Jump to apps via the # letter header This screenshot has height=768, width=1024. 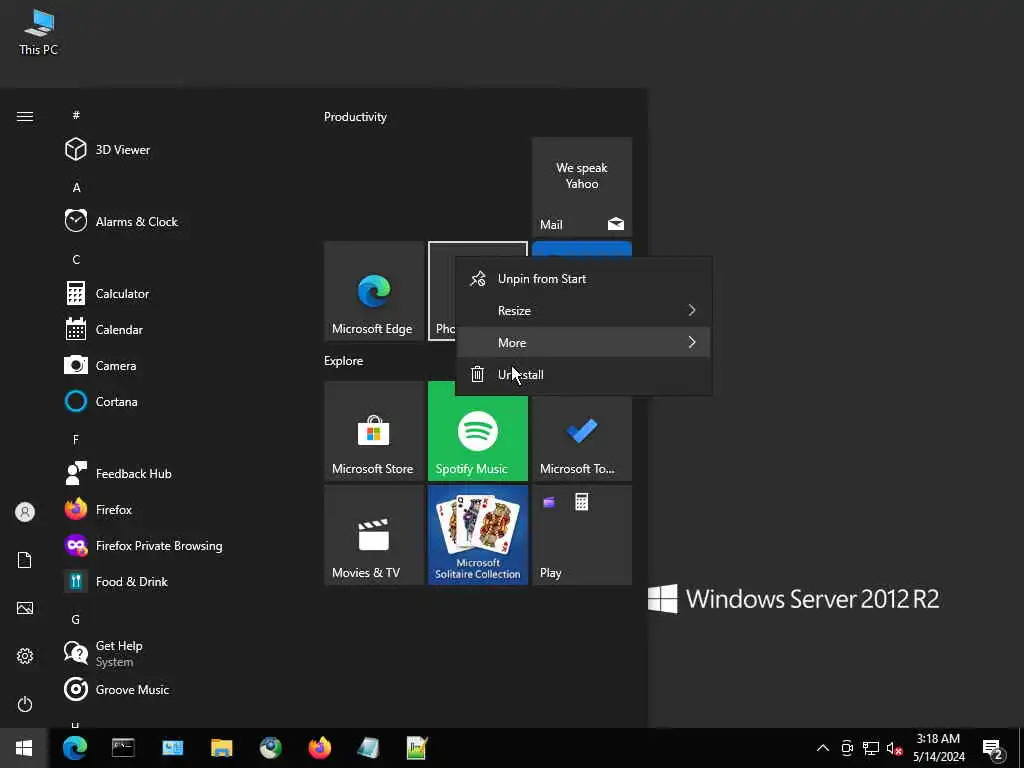click(x=76, y=115)
